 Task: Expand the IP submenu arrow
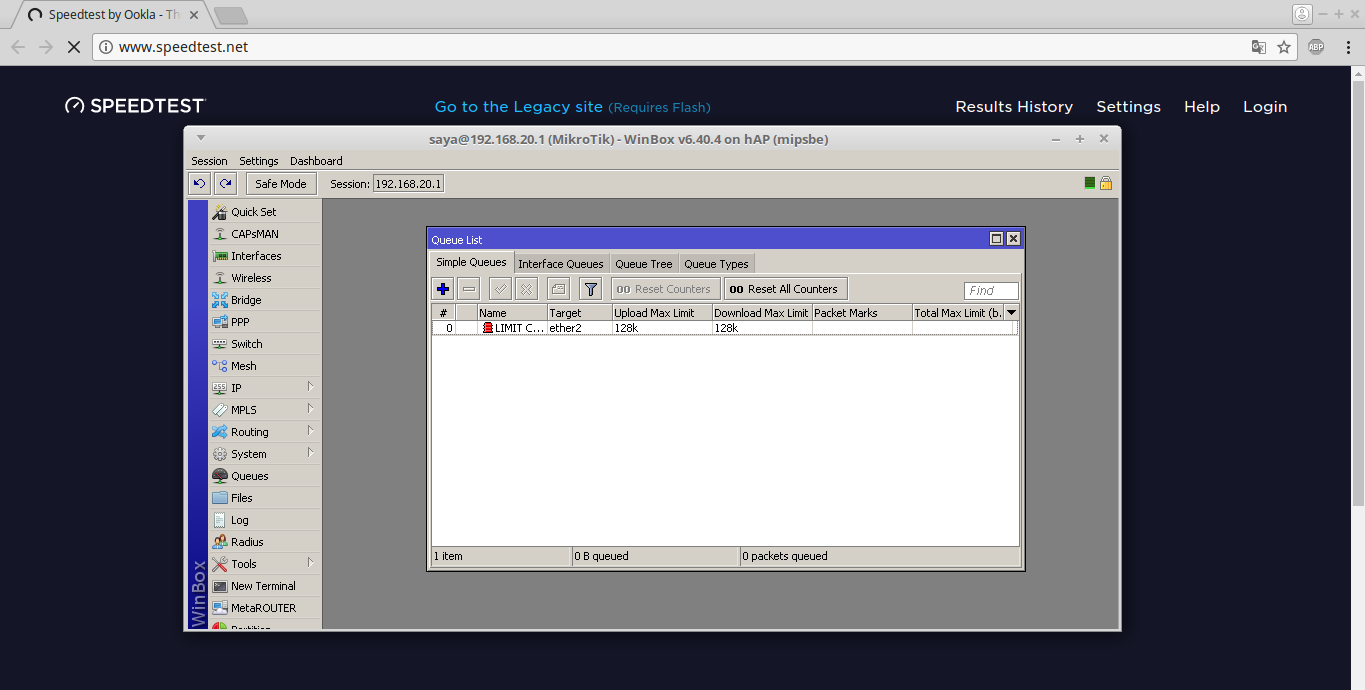pos(313,387)
